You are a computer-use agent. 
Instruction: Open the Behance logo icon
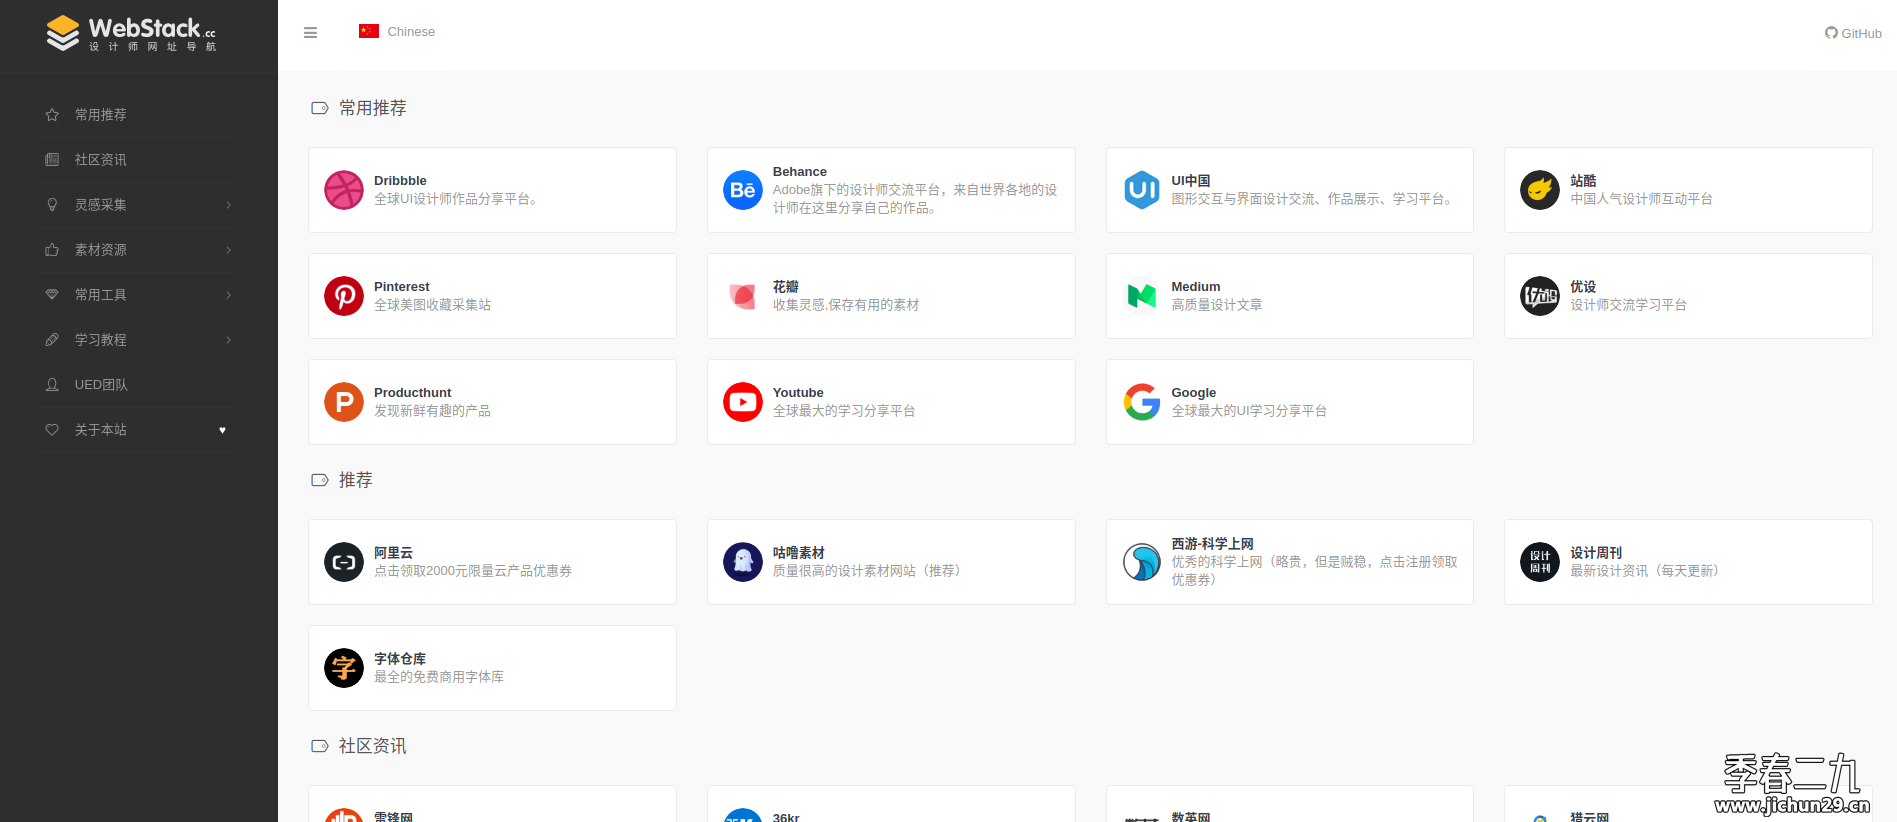pos(742,190)
